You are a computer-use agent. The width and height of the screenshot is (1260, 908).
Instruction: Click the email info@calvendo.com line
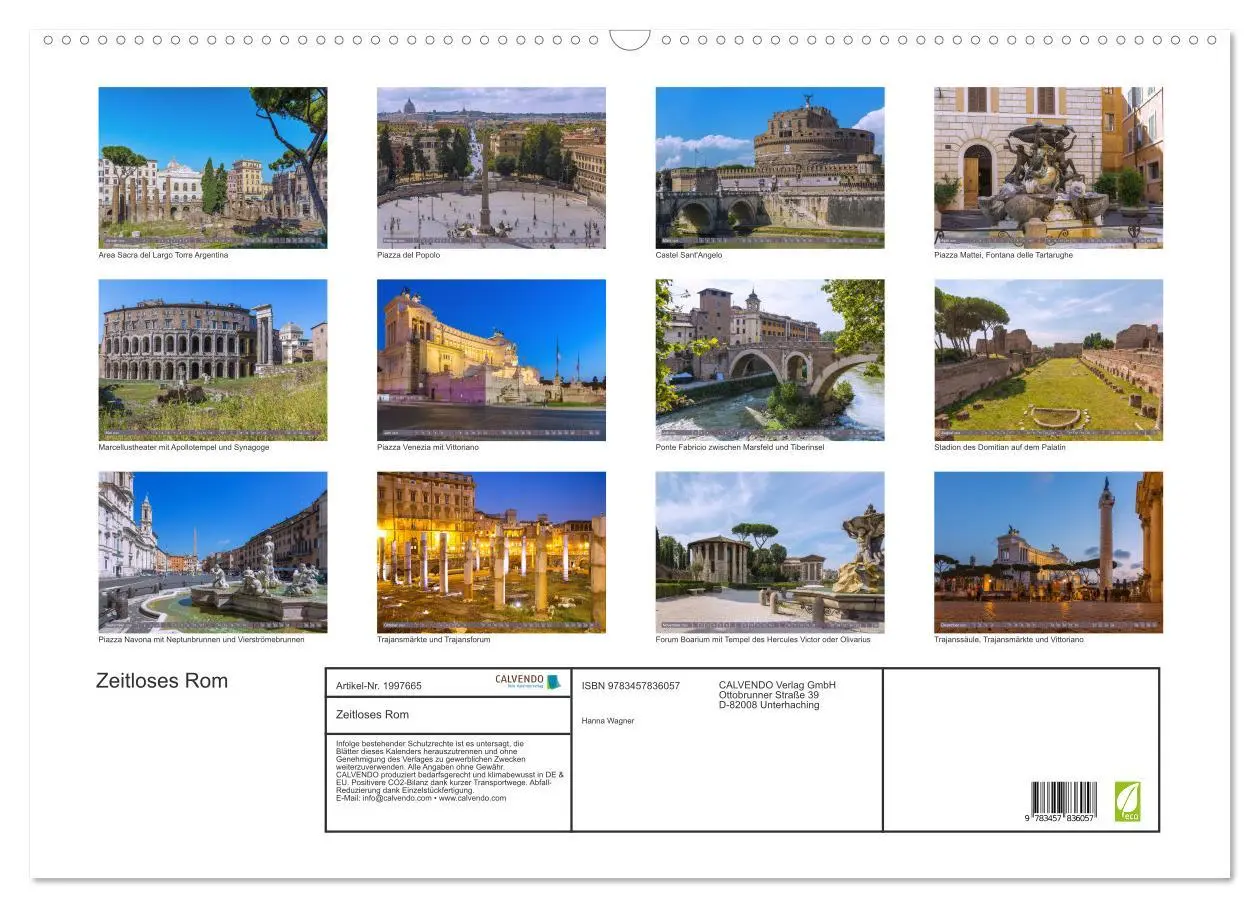(421, 798)
